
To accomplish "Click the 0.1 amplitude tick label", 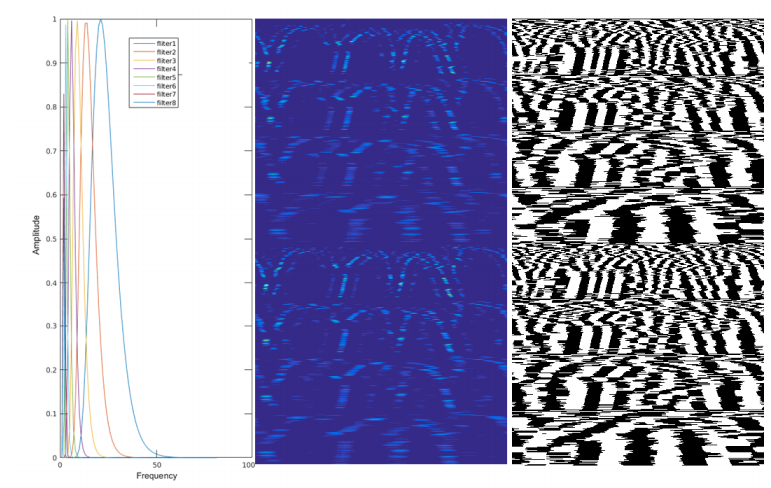I will click(51, 413).
